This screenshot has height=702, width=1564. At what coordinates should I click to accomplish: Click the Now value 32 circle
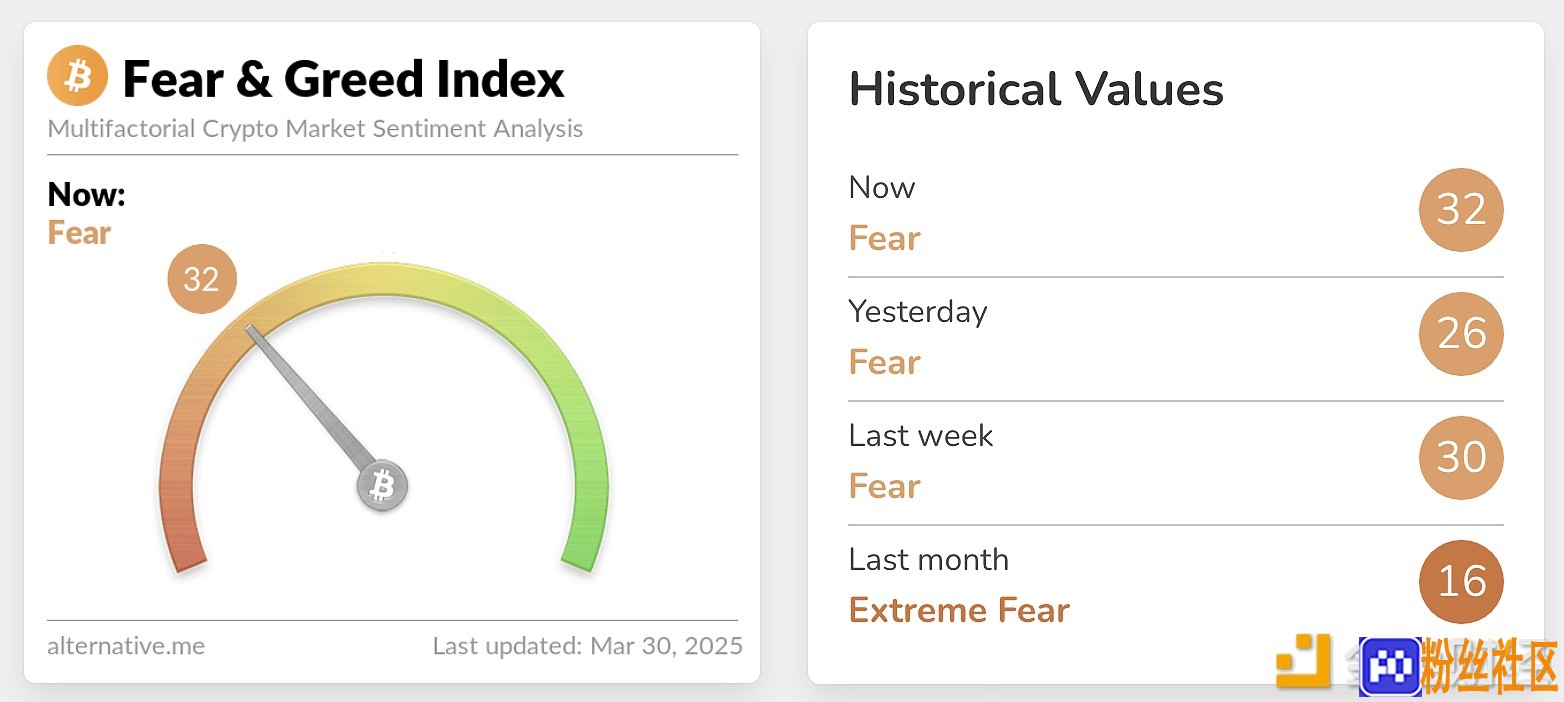pyautogui.click(x=1461, y=210)
